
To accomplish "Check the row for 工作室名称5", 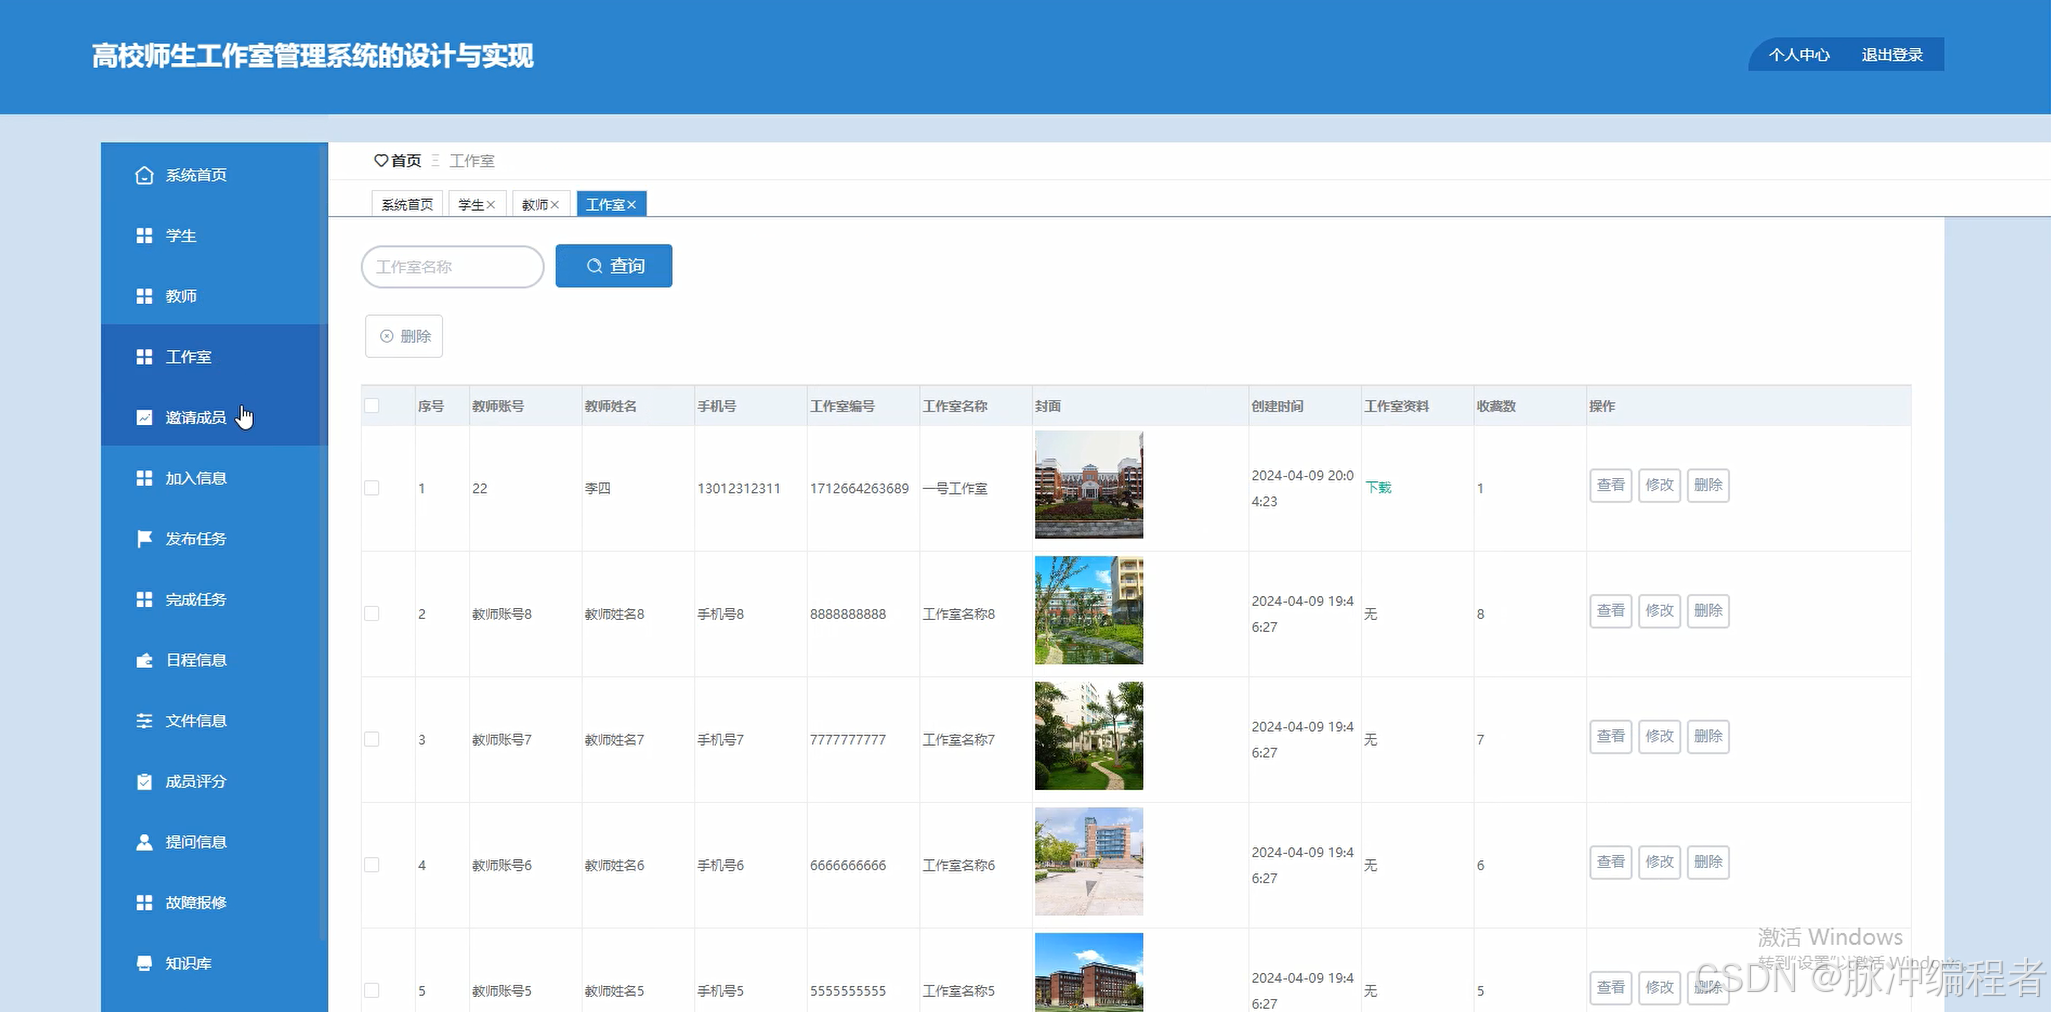I will (x=372, y=990).
